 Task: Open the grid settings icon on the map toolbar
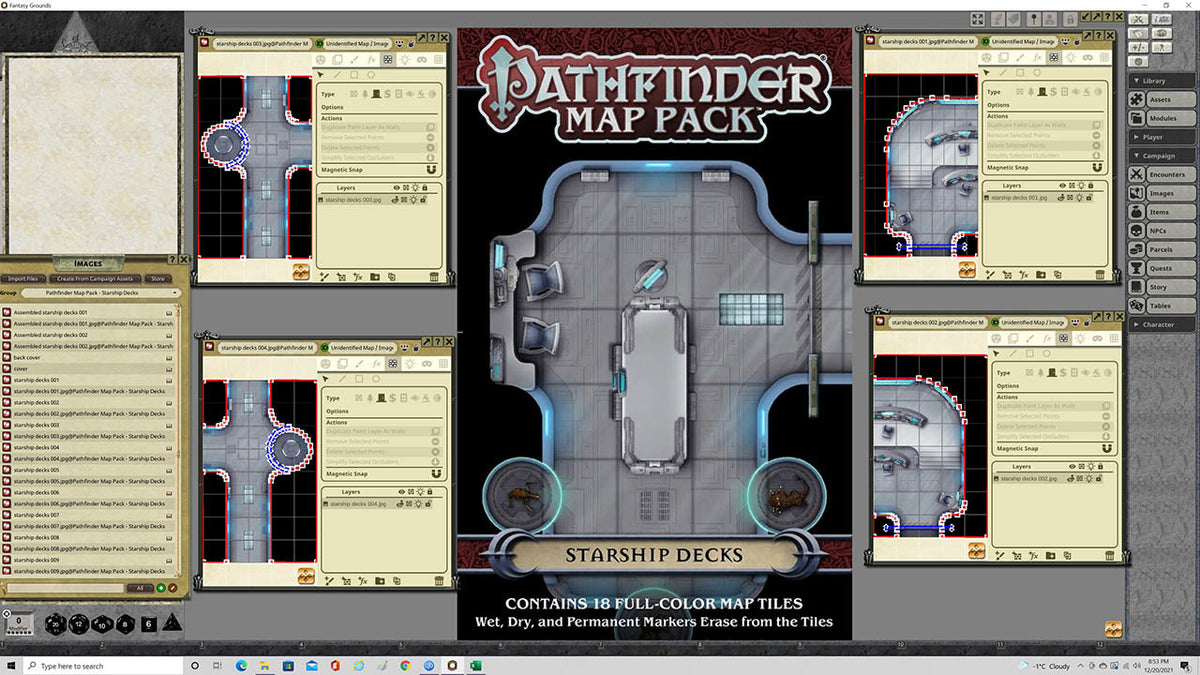[438, 59]
